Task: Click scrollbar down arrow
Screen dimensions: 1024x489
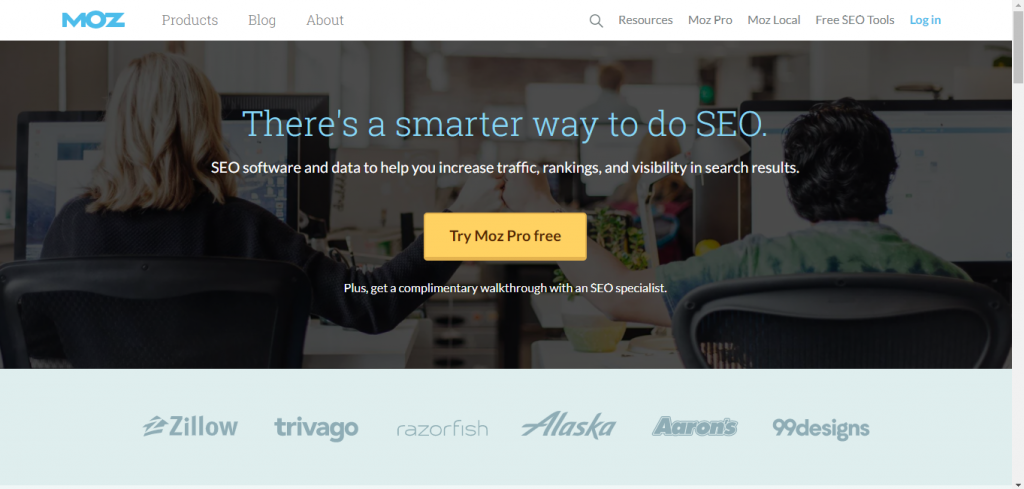Action: coord(1018,483)
